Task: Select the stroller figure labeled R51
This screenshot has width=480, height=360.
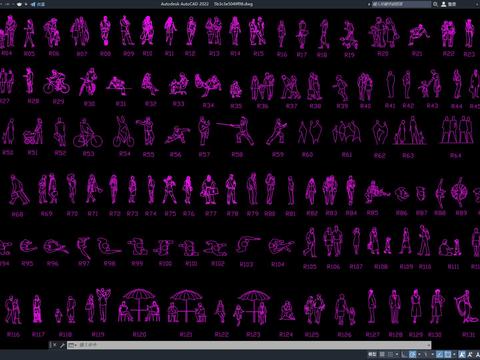Action: tap(33, 132)
